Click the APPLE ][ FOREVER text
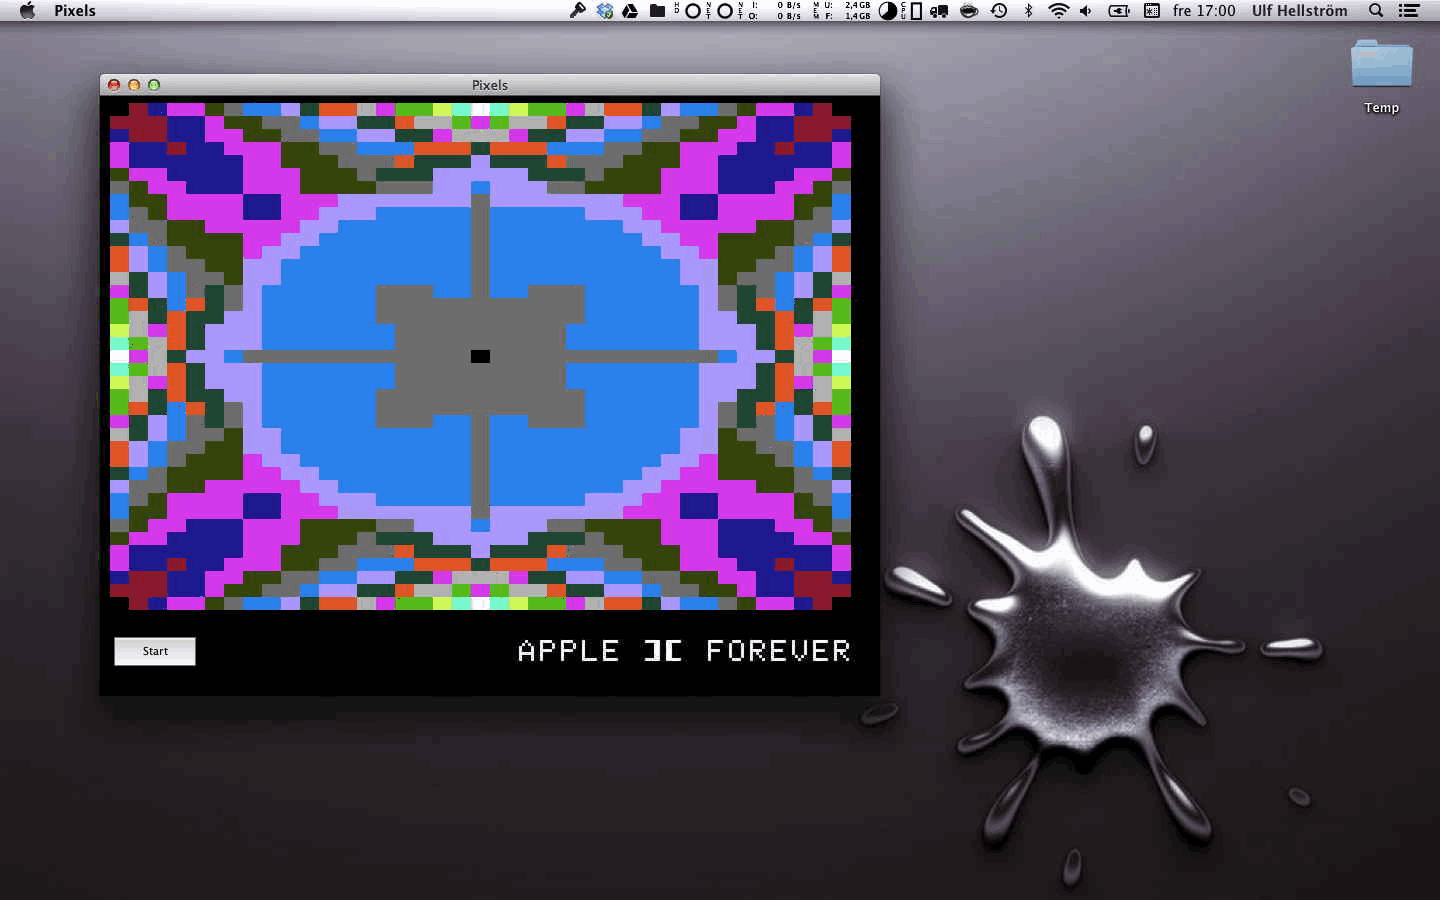 tap(684, 651)
